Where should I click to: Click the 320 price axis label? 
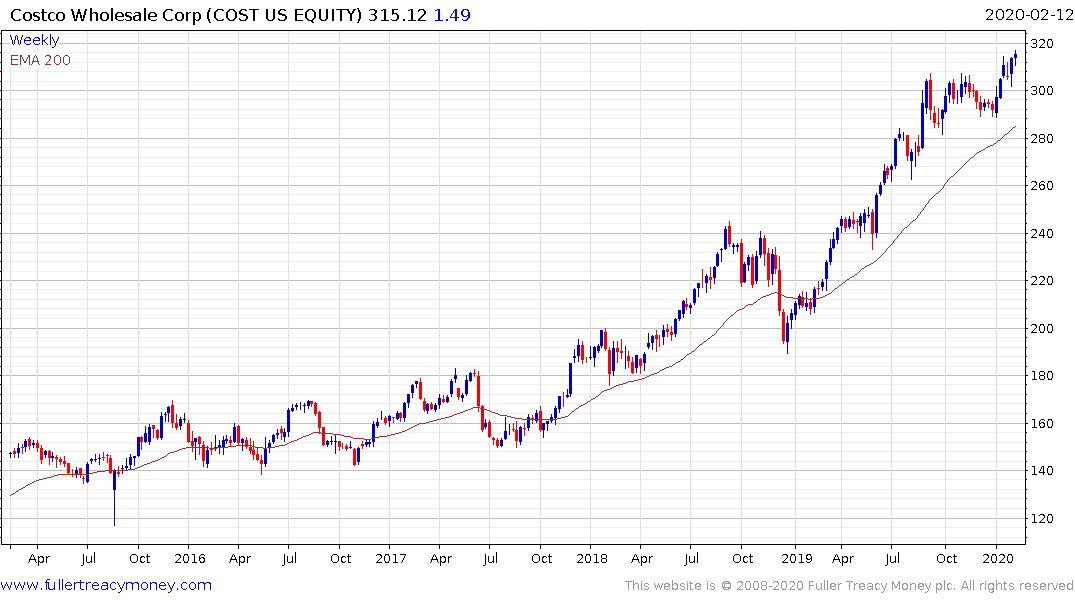[1042, 44]
